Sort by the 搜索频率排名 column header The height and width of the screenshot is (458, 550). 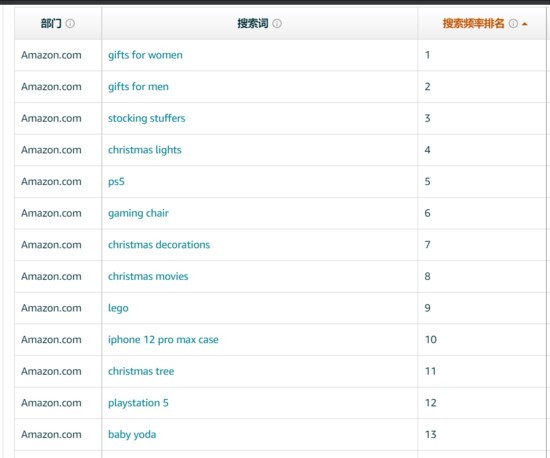[x=473, y=23]
